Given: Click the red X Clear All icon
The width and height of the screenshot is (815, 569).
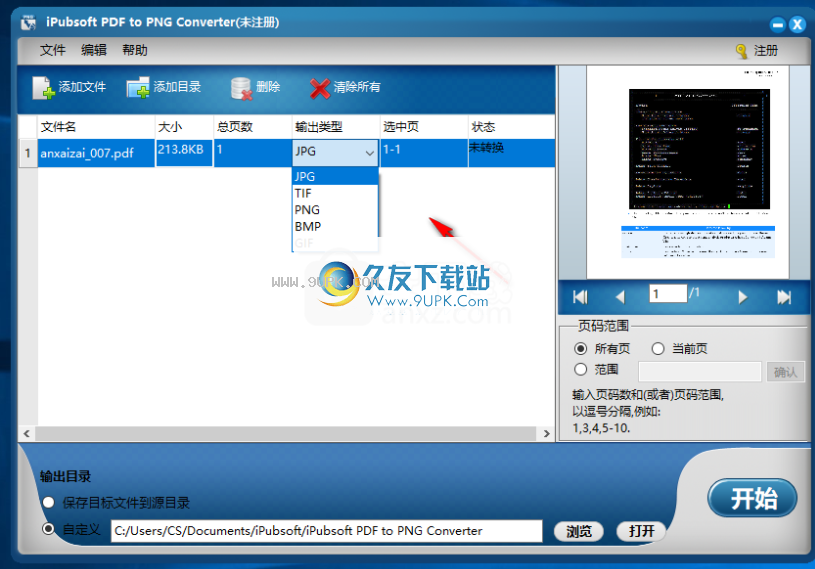Looking at the screenshot, I should [320, 88].
